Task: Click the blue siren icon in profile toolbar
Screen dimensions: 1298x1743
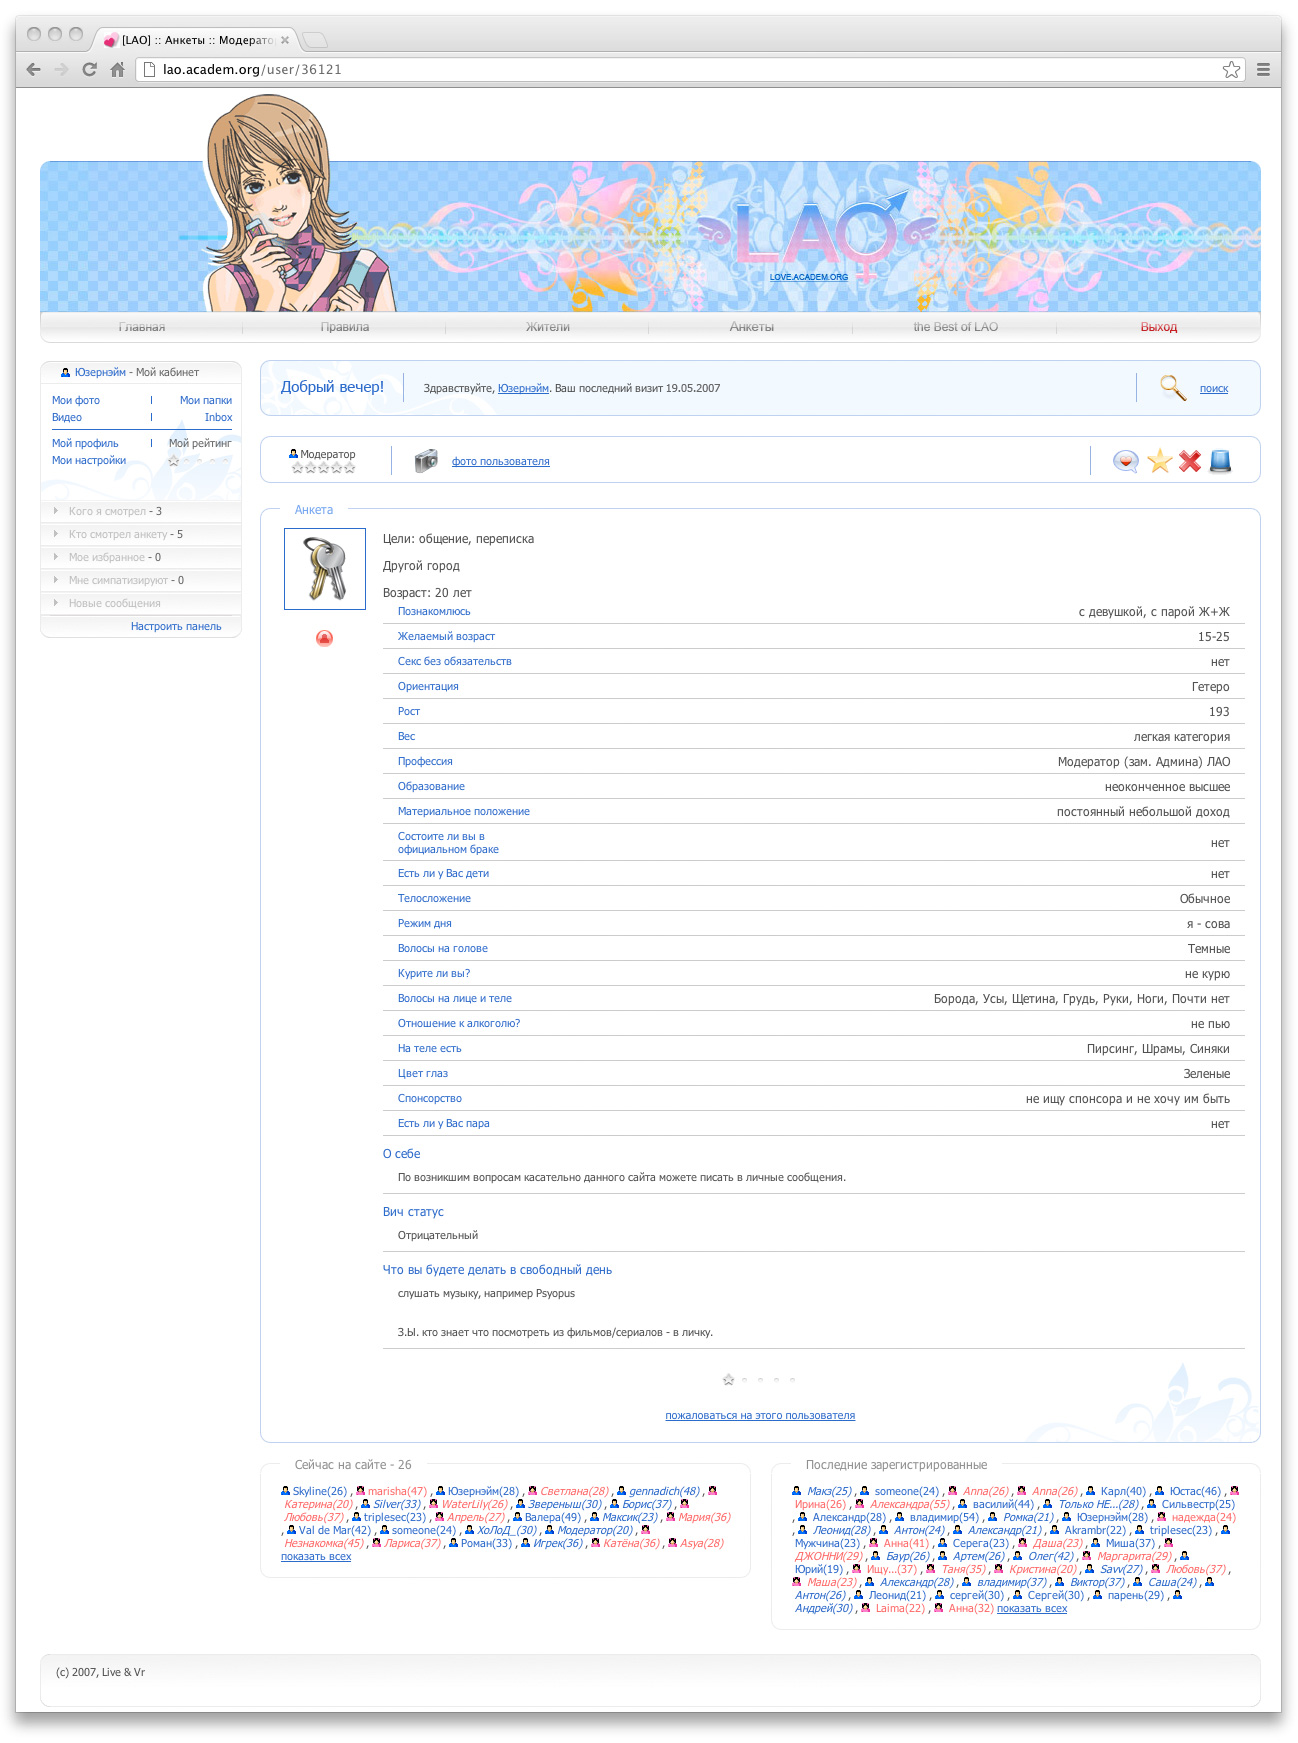Action: 1220,461
